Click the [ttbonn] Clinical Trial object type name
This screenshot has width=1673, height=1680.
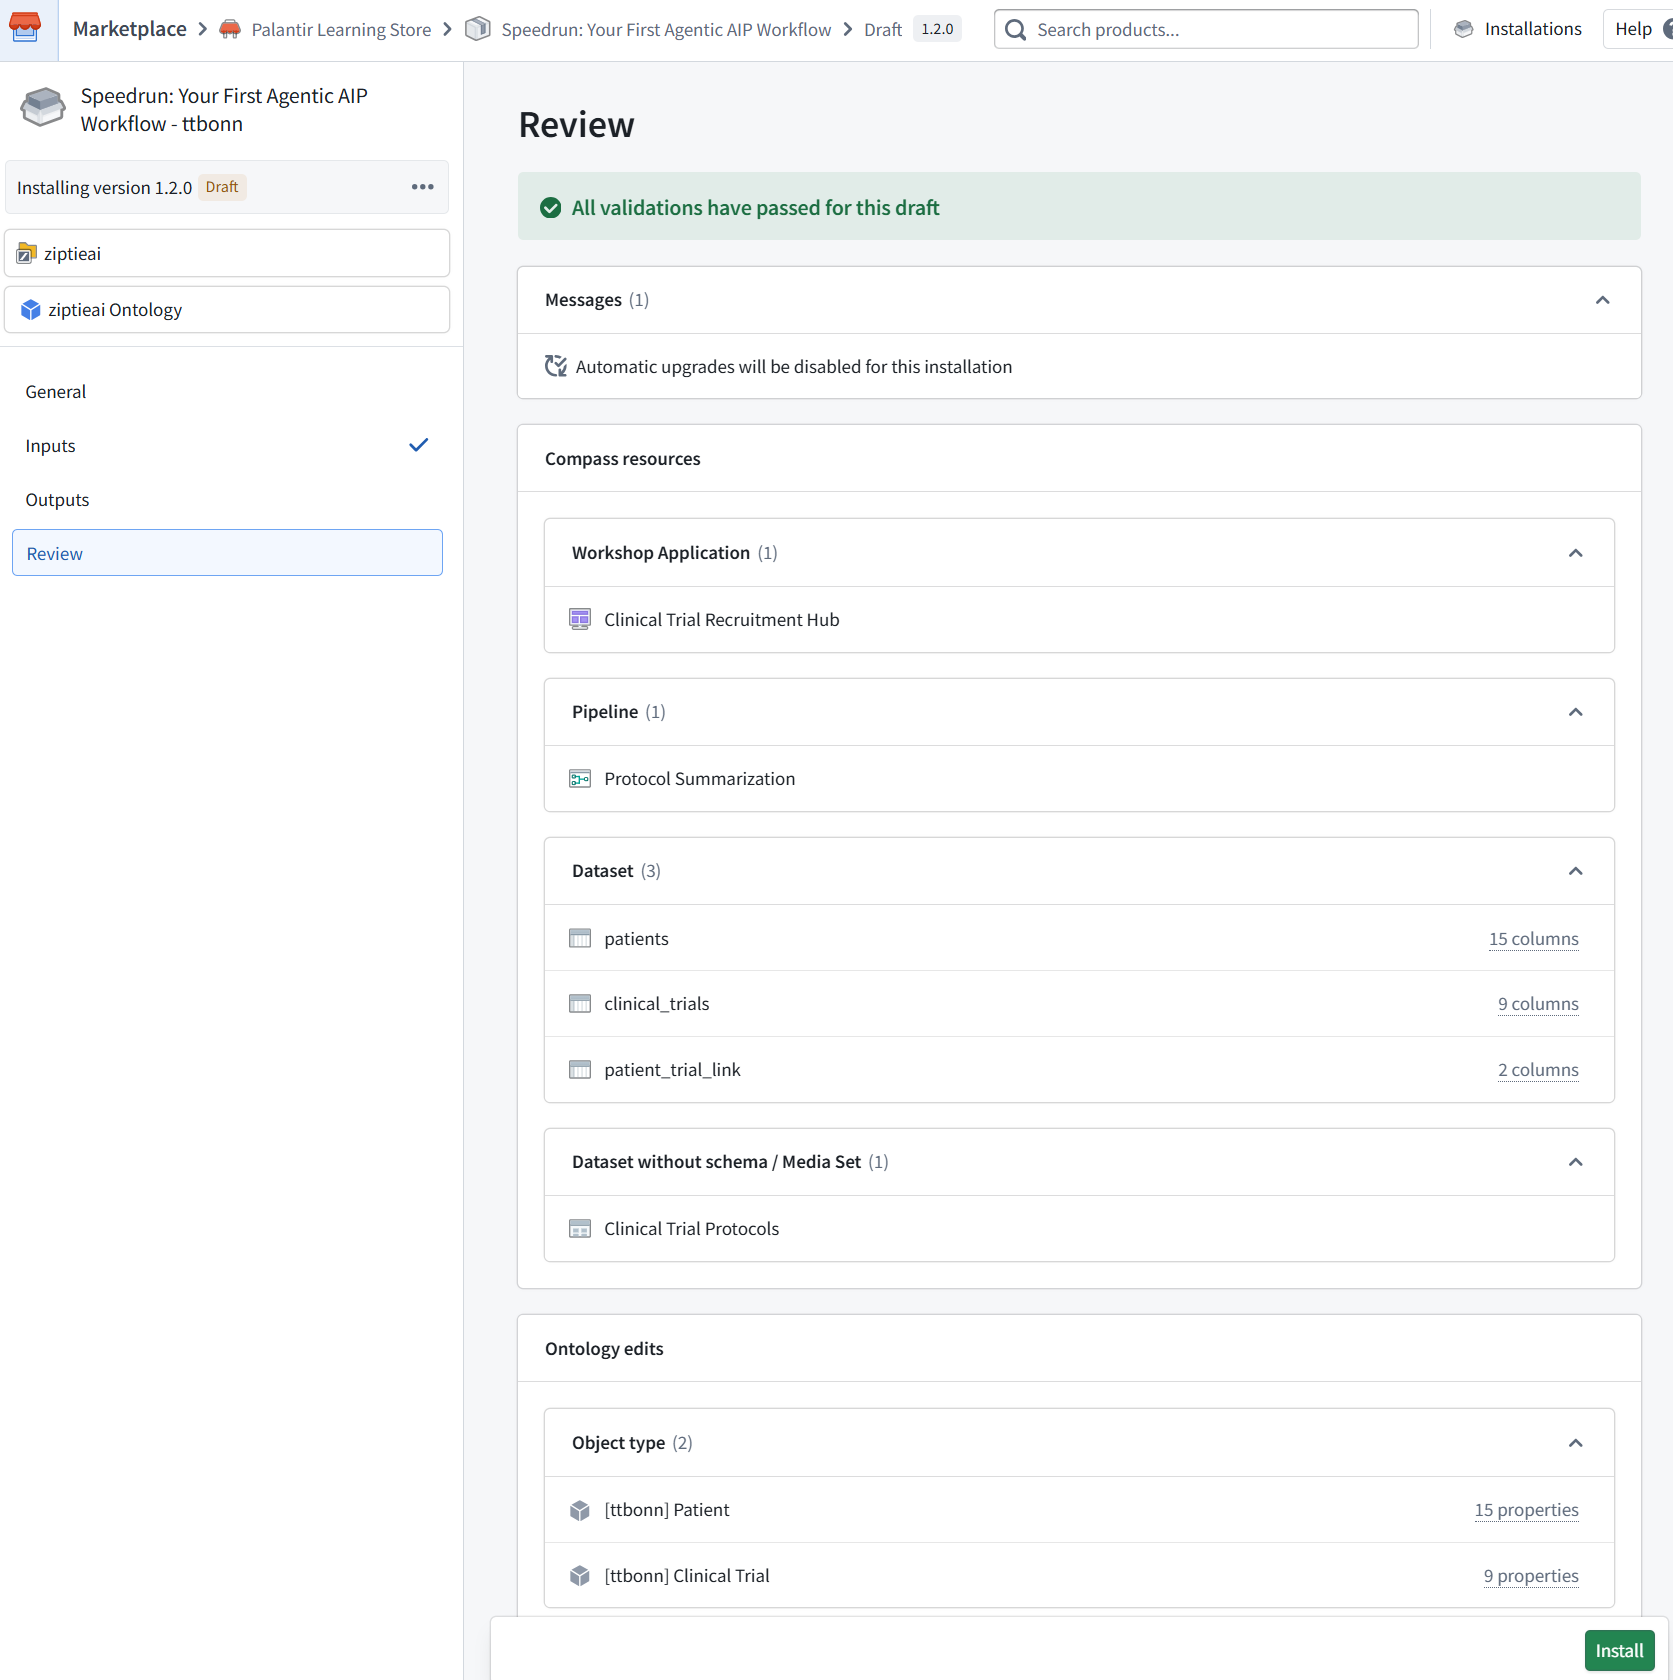pos(687,1576)
